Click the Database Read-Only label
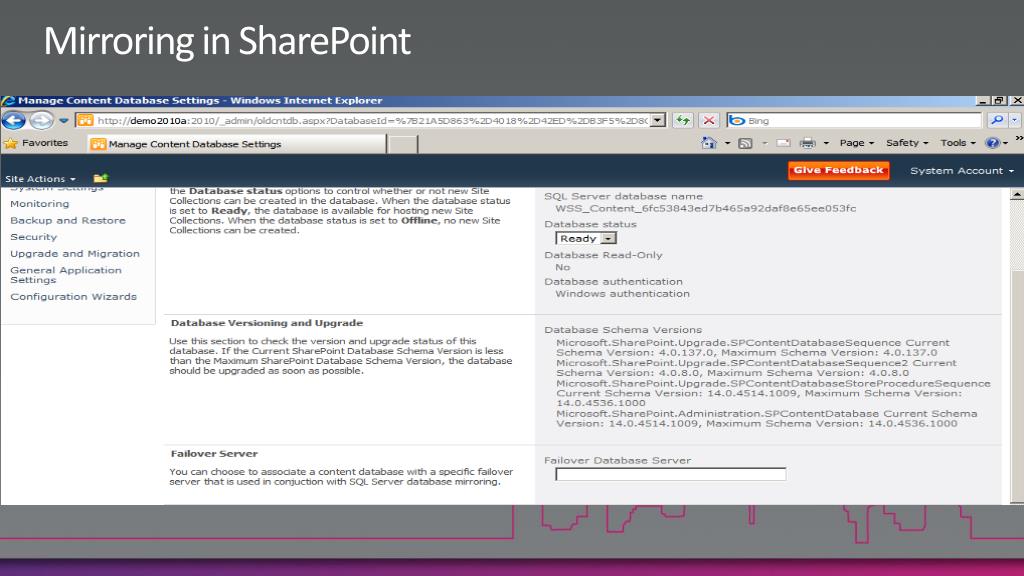Viewport: 1024px width, 576px height. 603,255
